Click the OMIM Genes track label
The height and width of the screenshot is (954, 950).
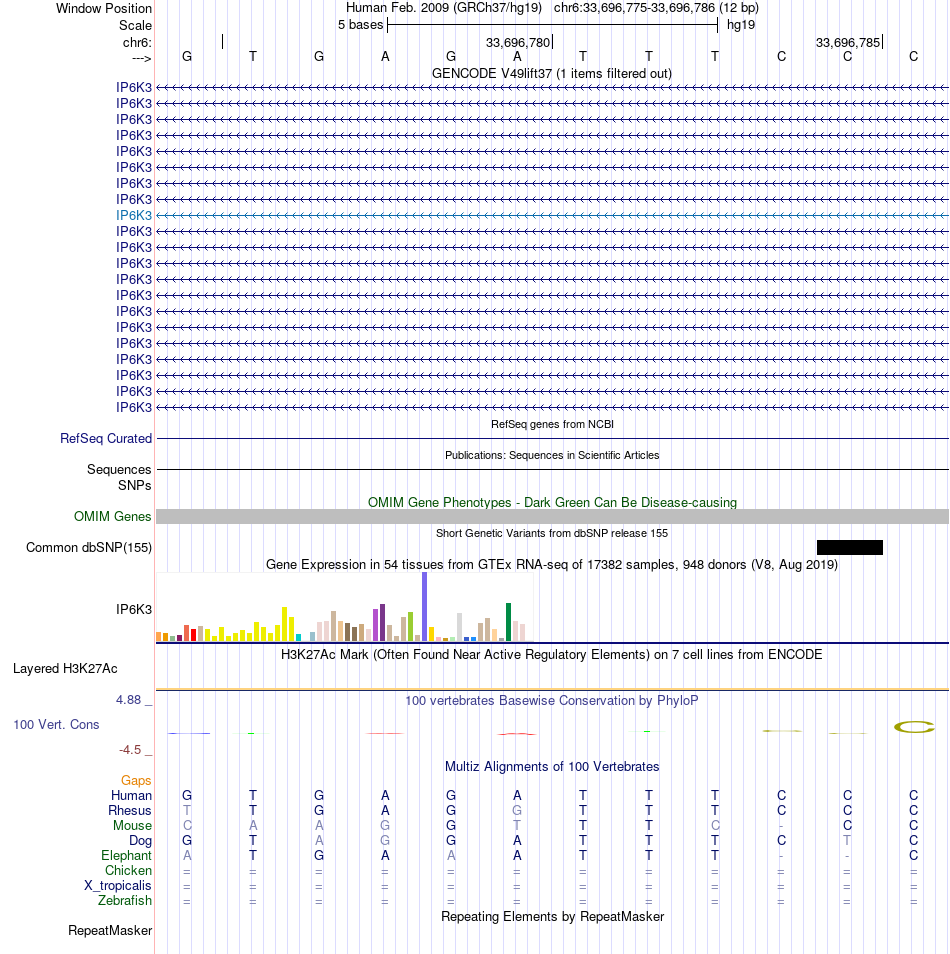pos(113,517)
